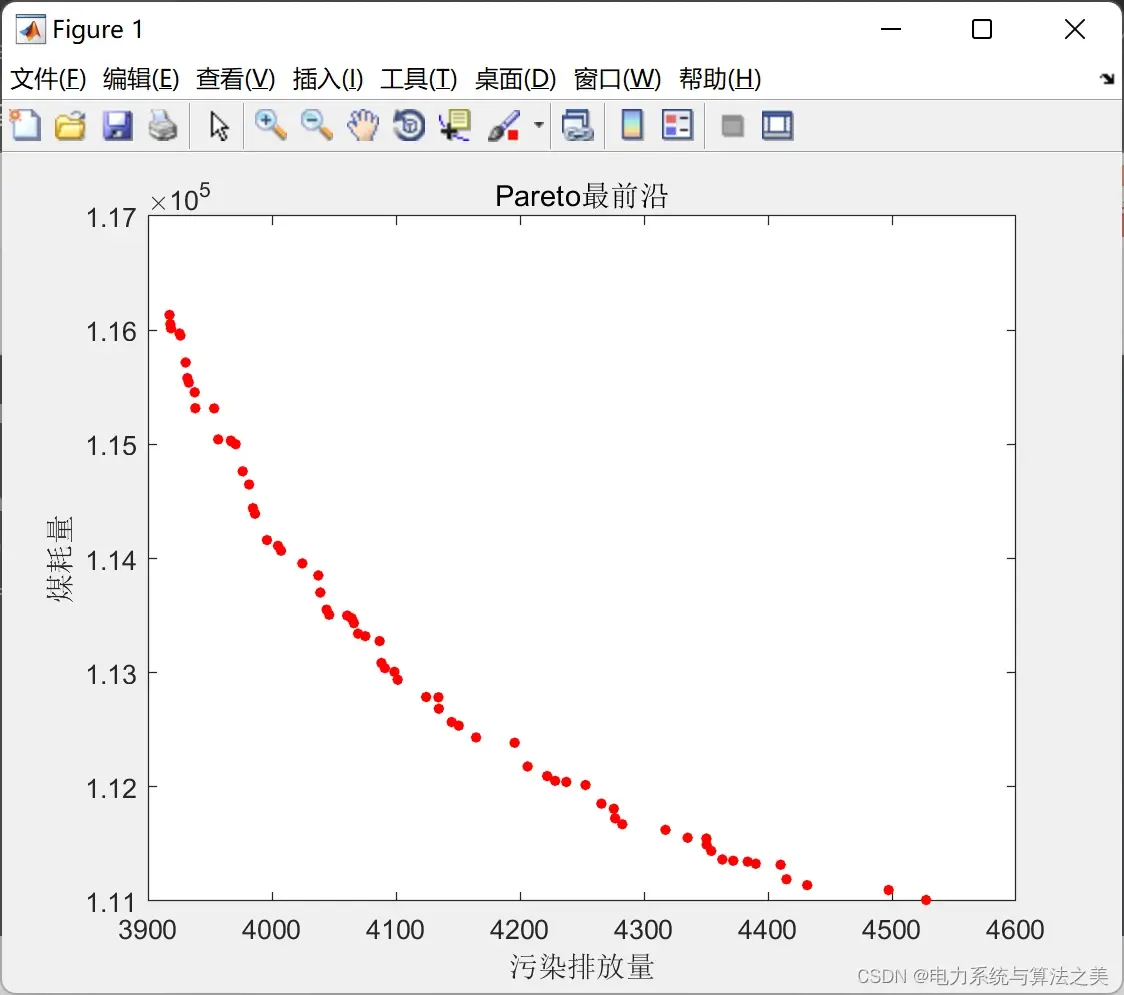This screenshot has width=1124, height=995.
Task: Expand the Brush color dropdown arrow
Action: 538,125
